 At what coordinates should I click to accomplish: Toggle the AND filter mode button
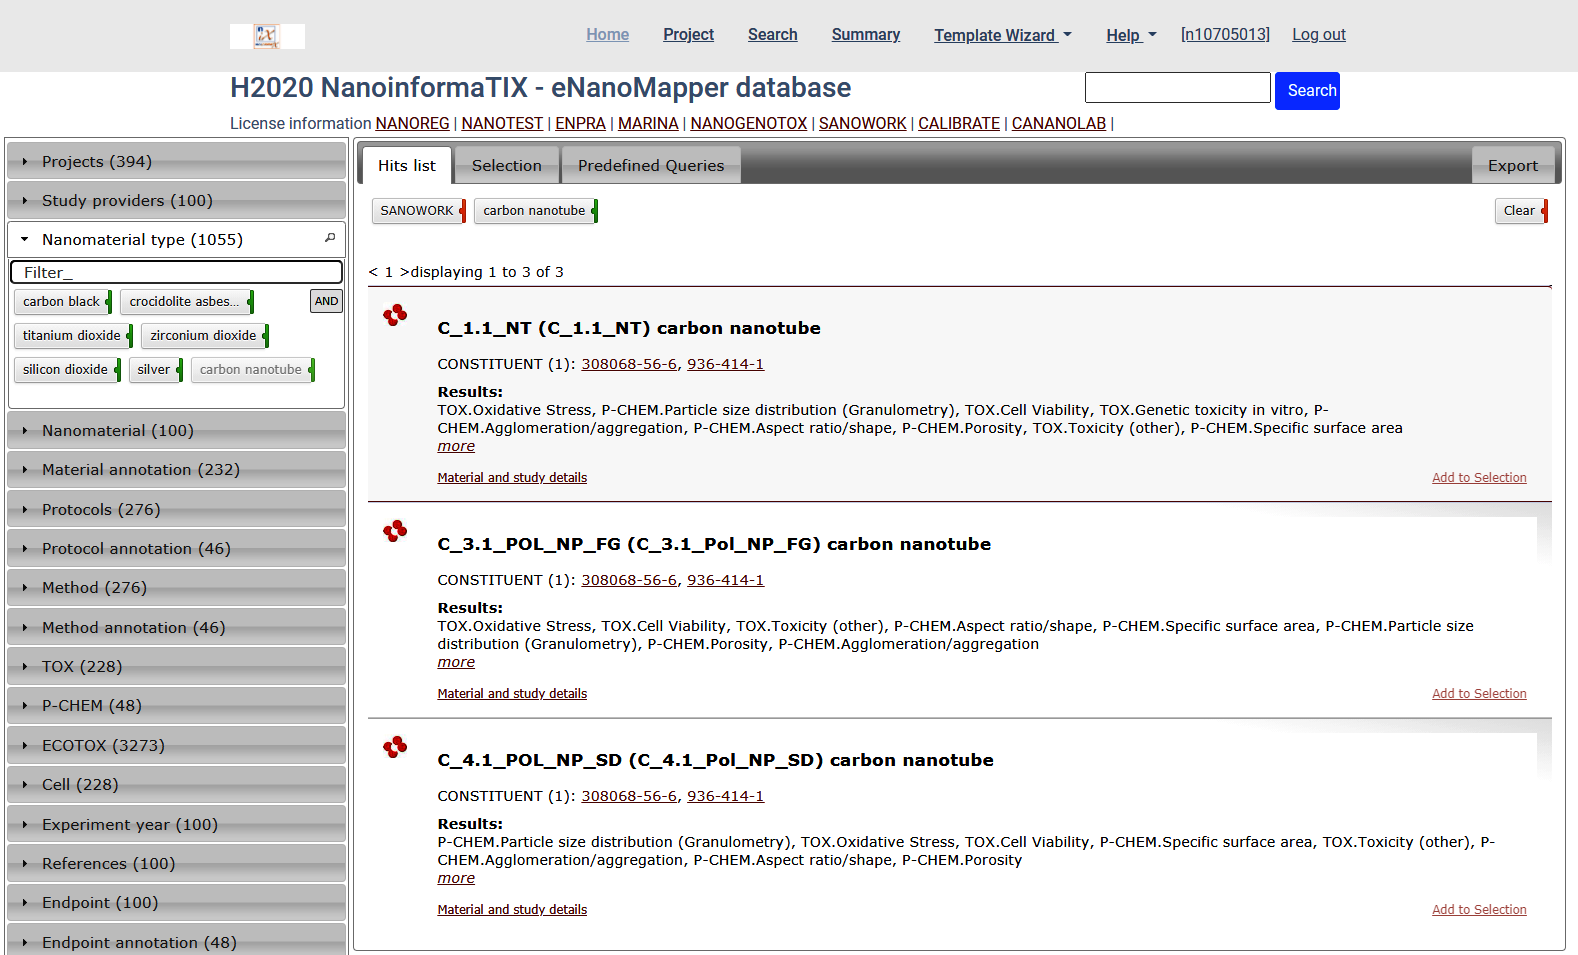pos(326,301)
